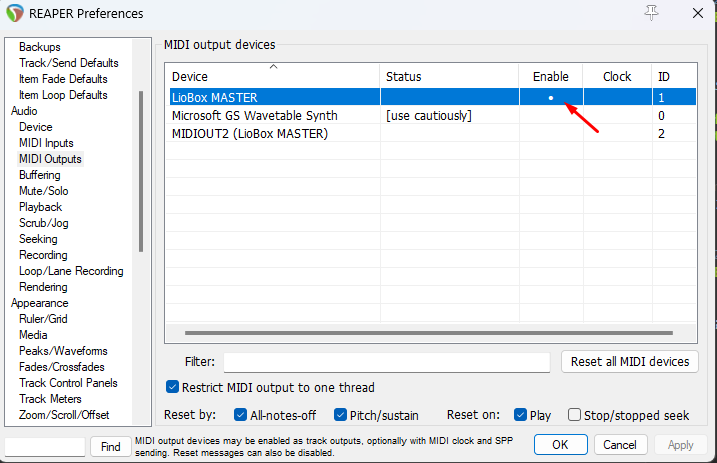The width and height of the screenshot is (717, 463).
Task: Open Track Control Panels page
Action: click(x=68, y=383)
